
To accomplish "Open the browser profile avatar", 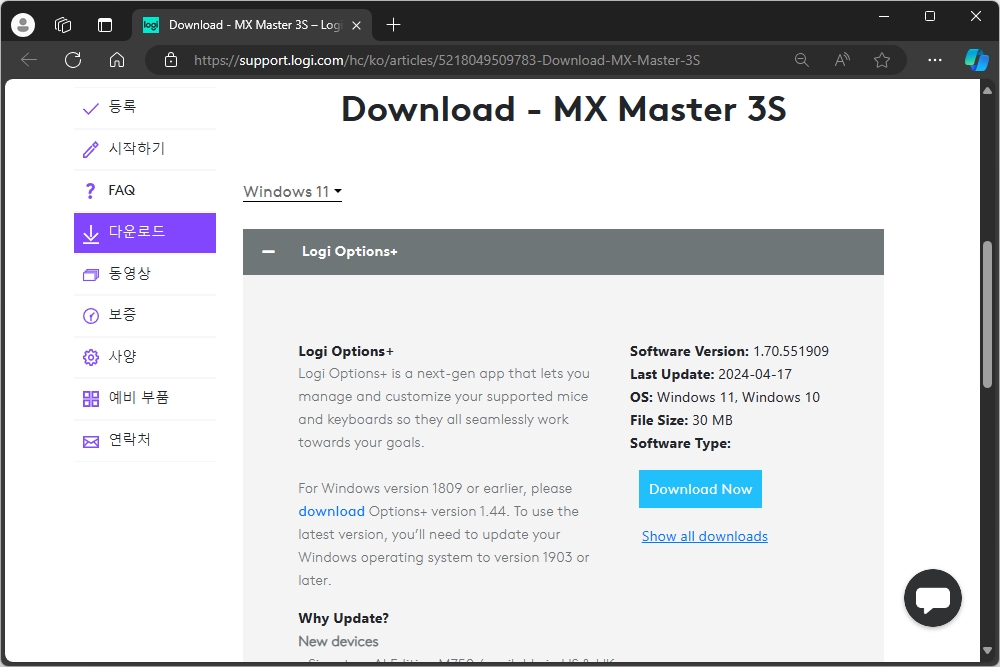I will pyautogui.click(x=23, y=25).
